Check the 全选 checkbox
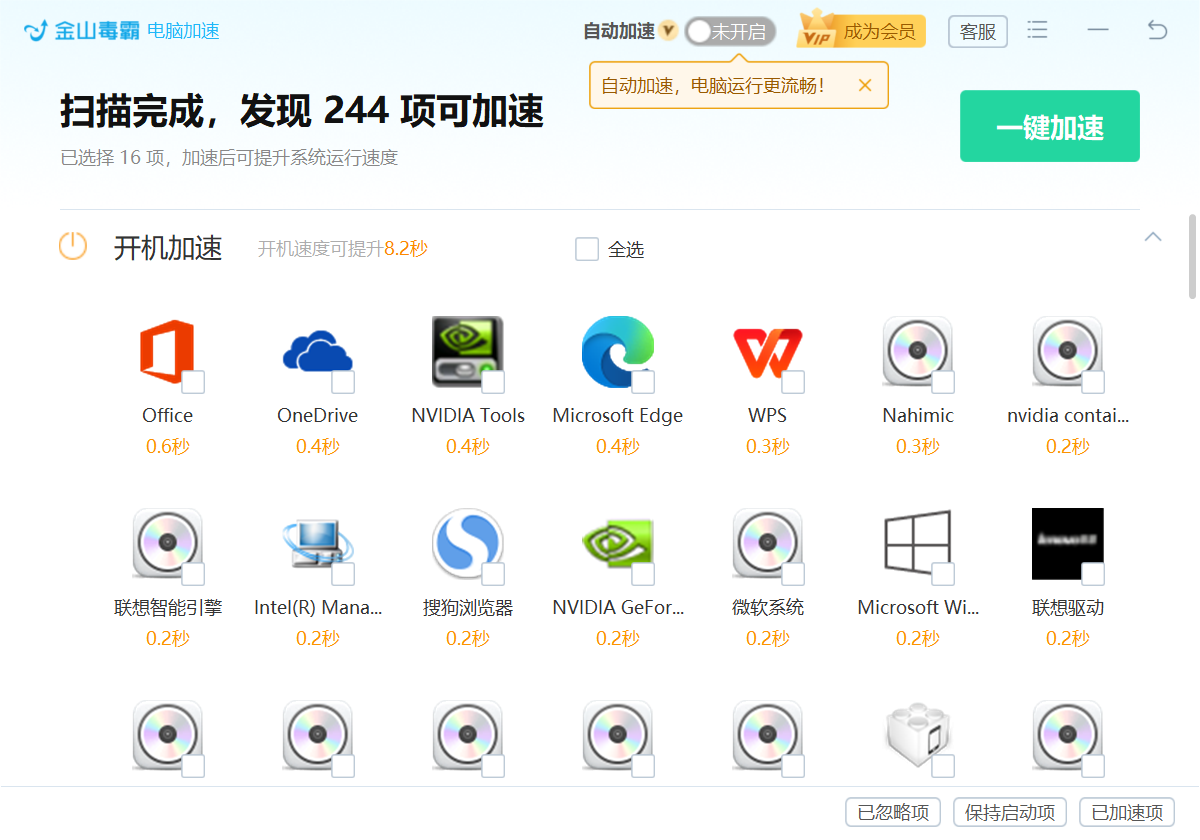 [587, 249]
